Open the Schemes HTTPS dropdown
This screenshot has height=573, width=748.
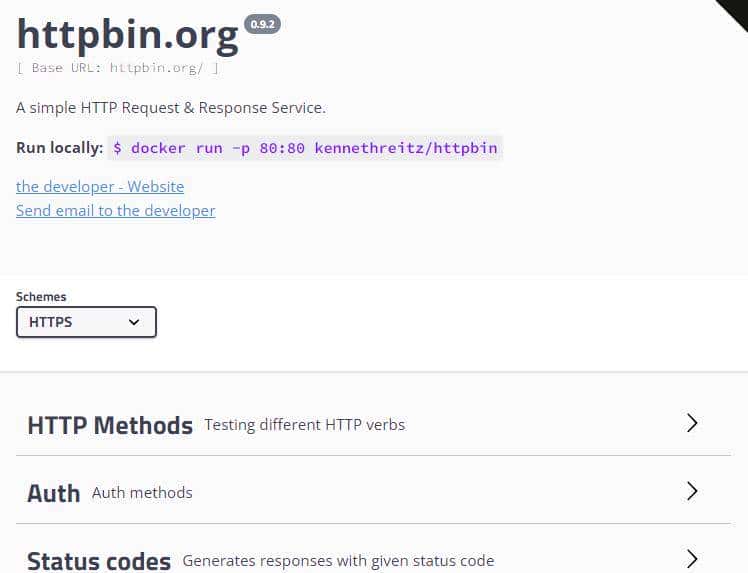point(86,322)
